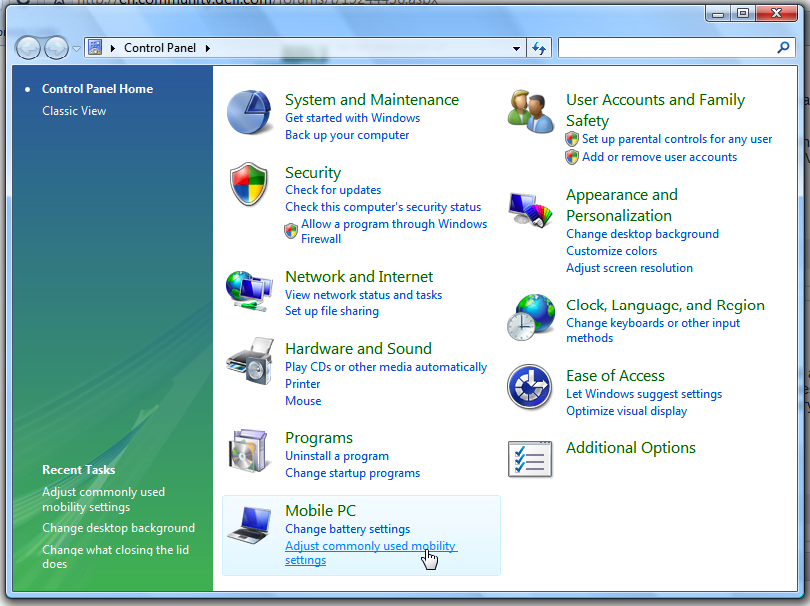The height and width of the screenshot is (606, 810).
Task: Click the search magnifier icon
Action: point(783,48)
